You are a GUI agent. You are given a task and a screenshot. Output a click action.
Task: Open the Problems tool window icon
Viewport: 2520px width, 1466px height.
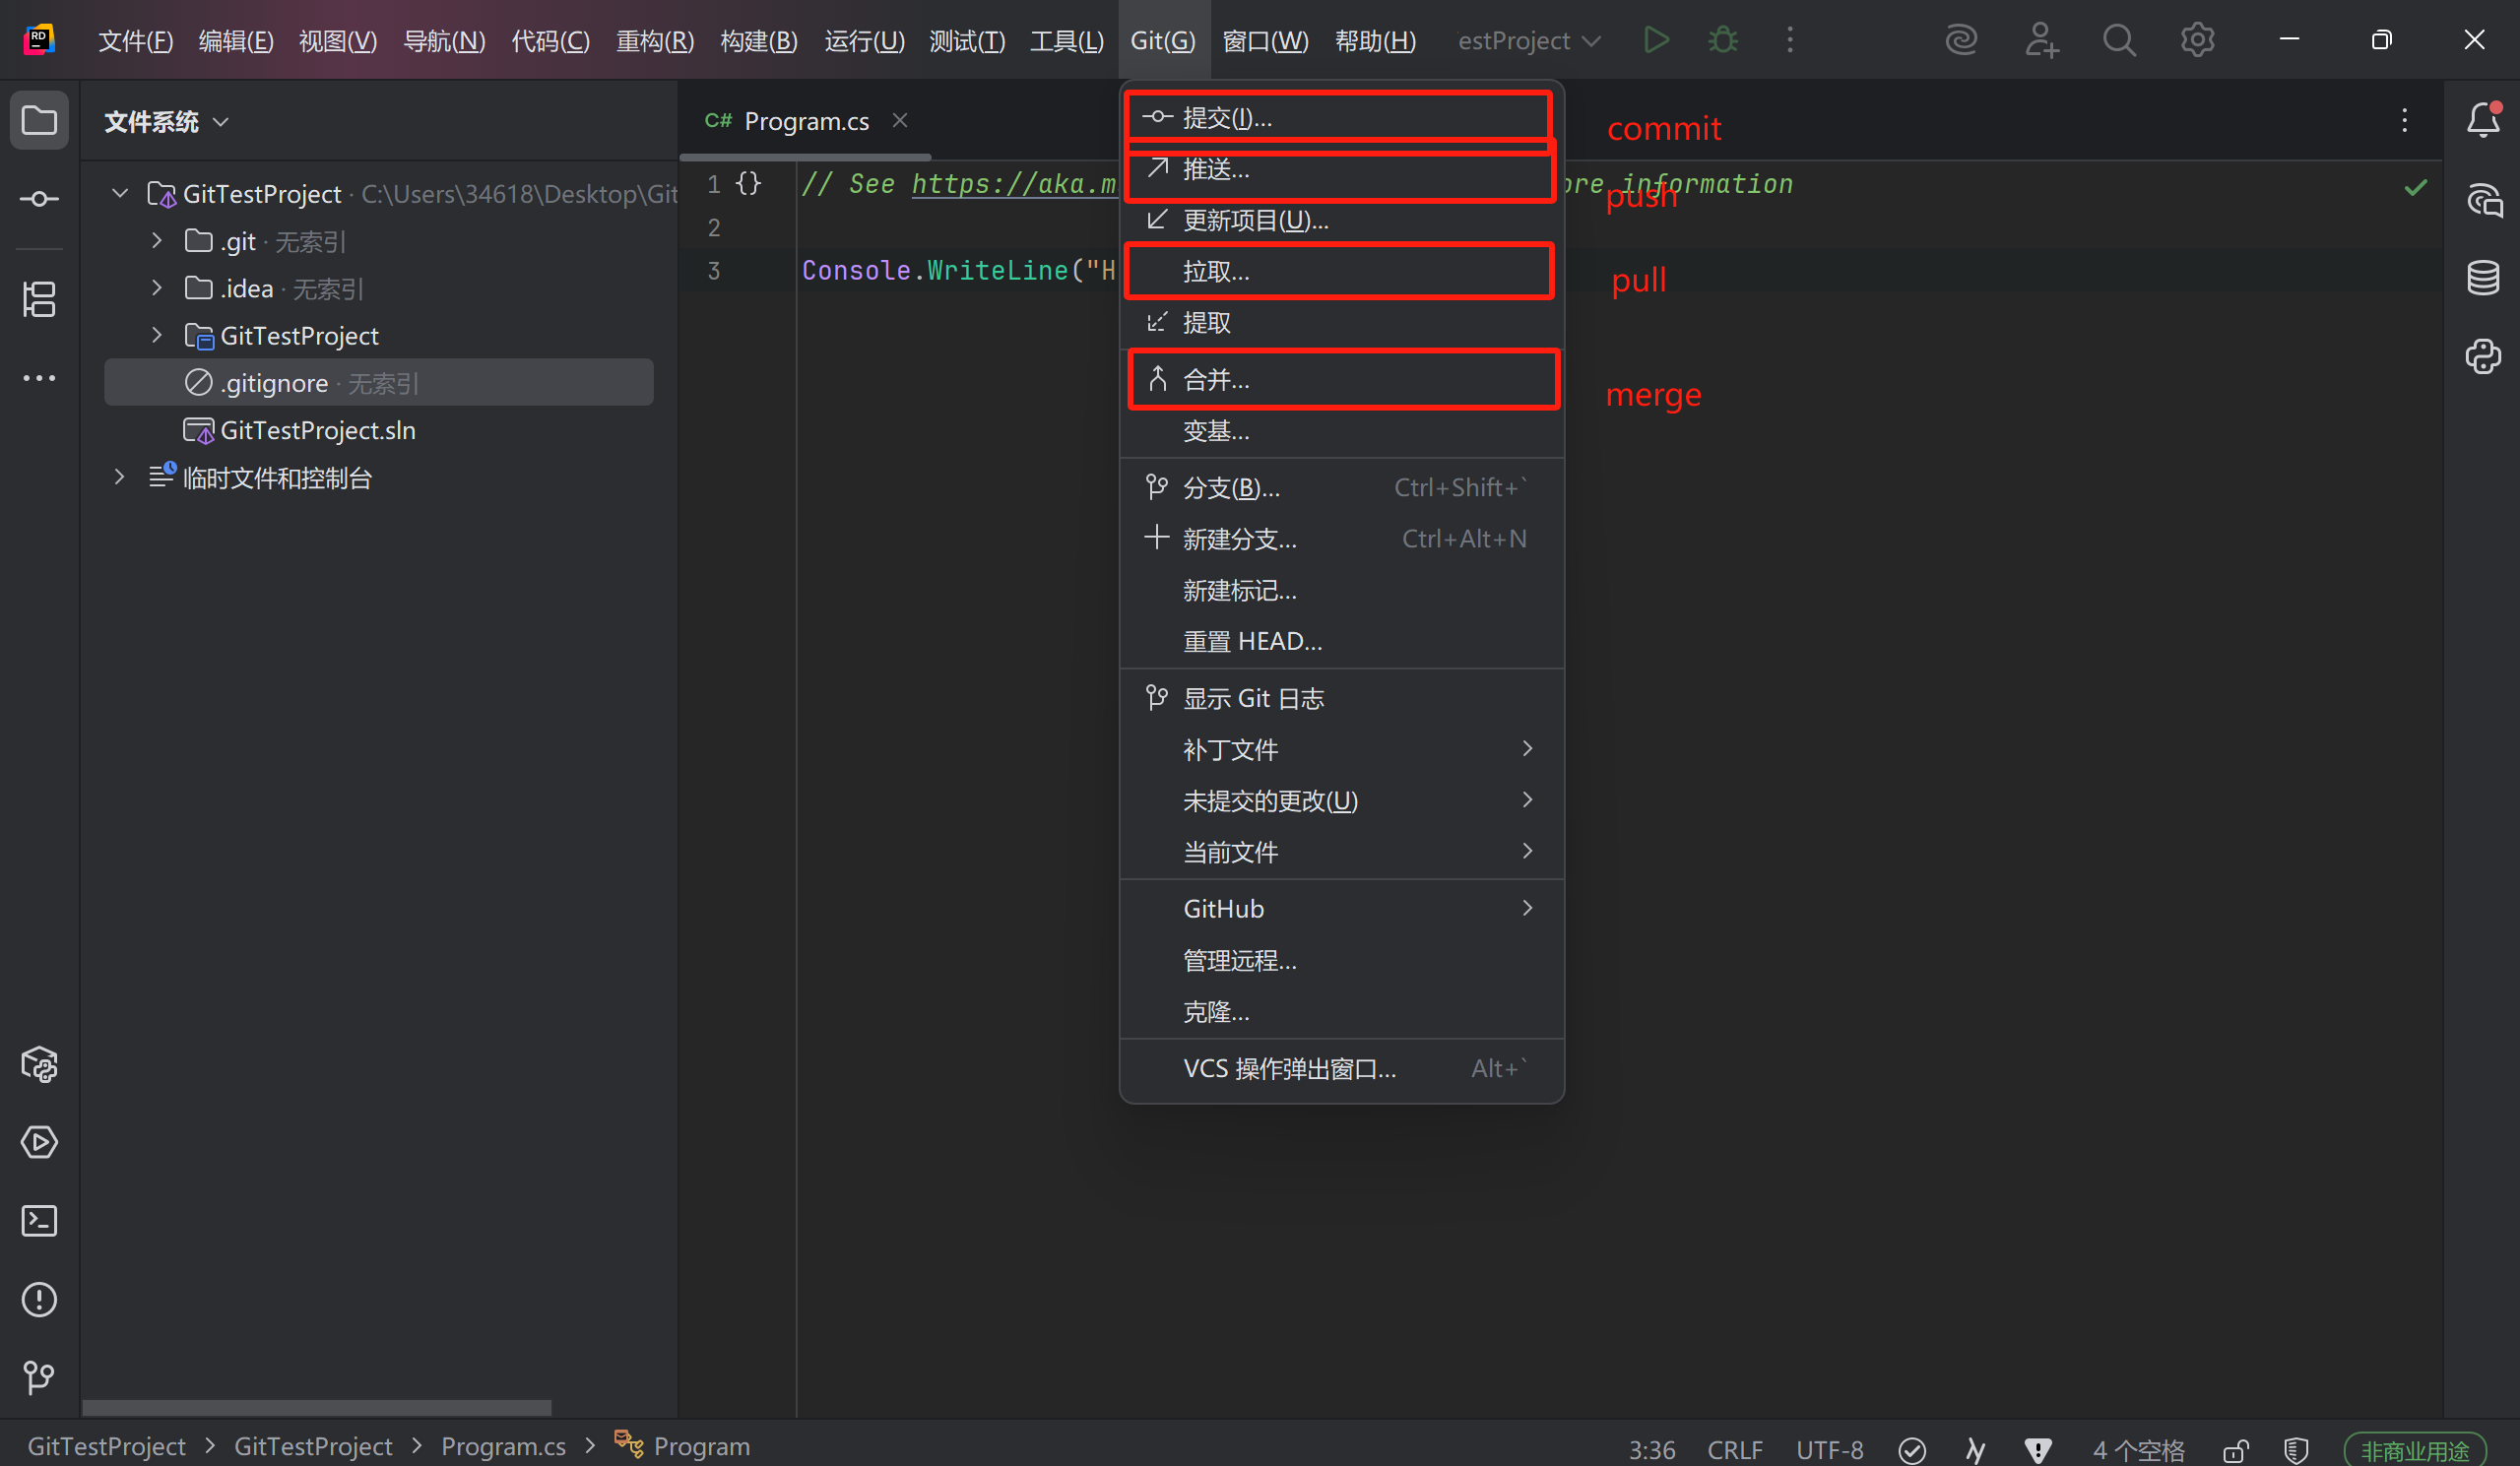coord(39,1299)
